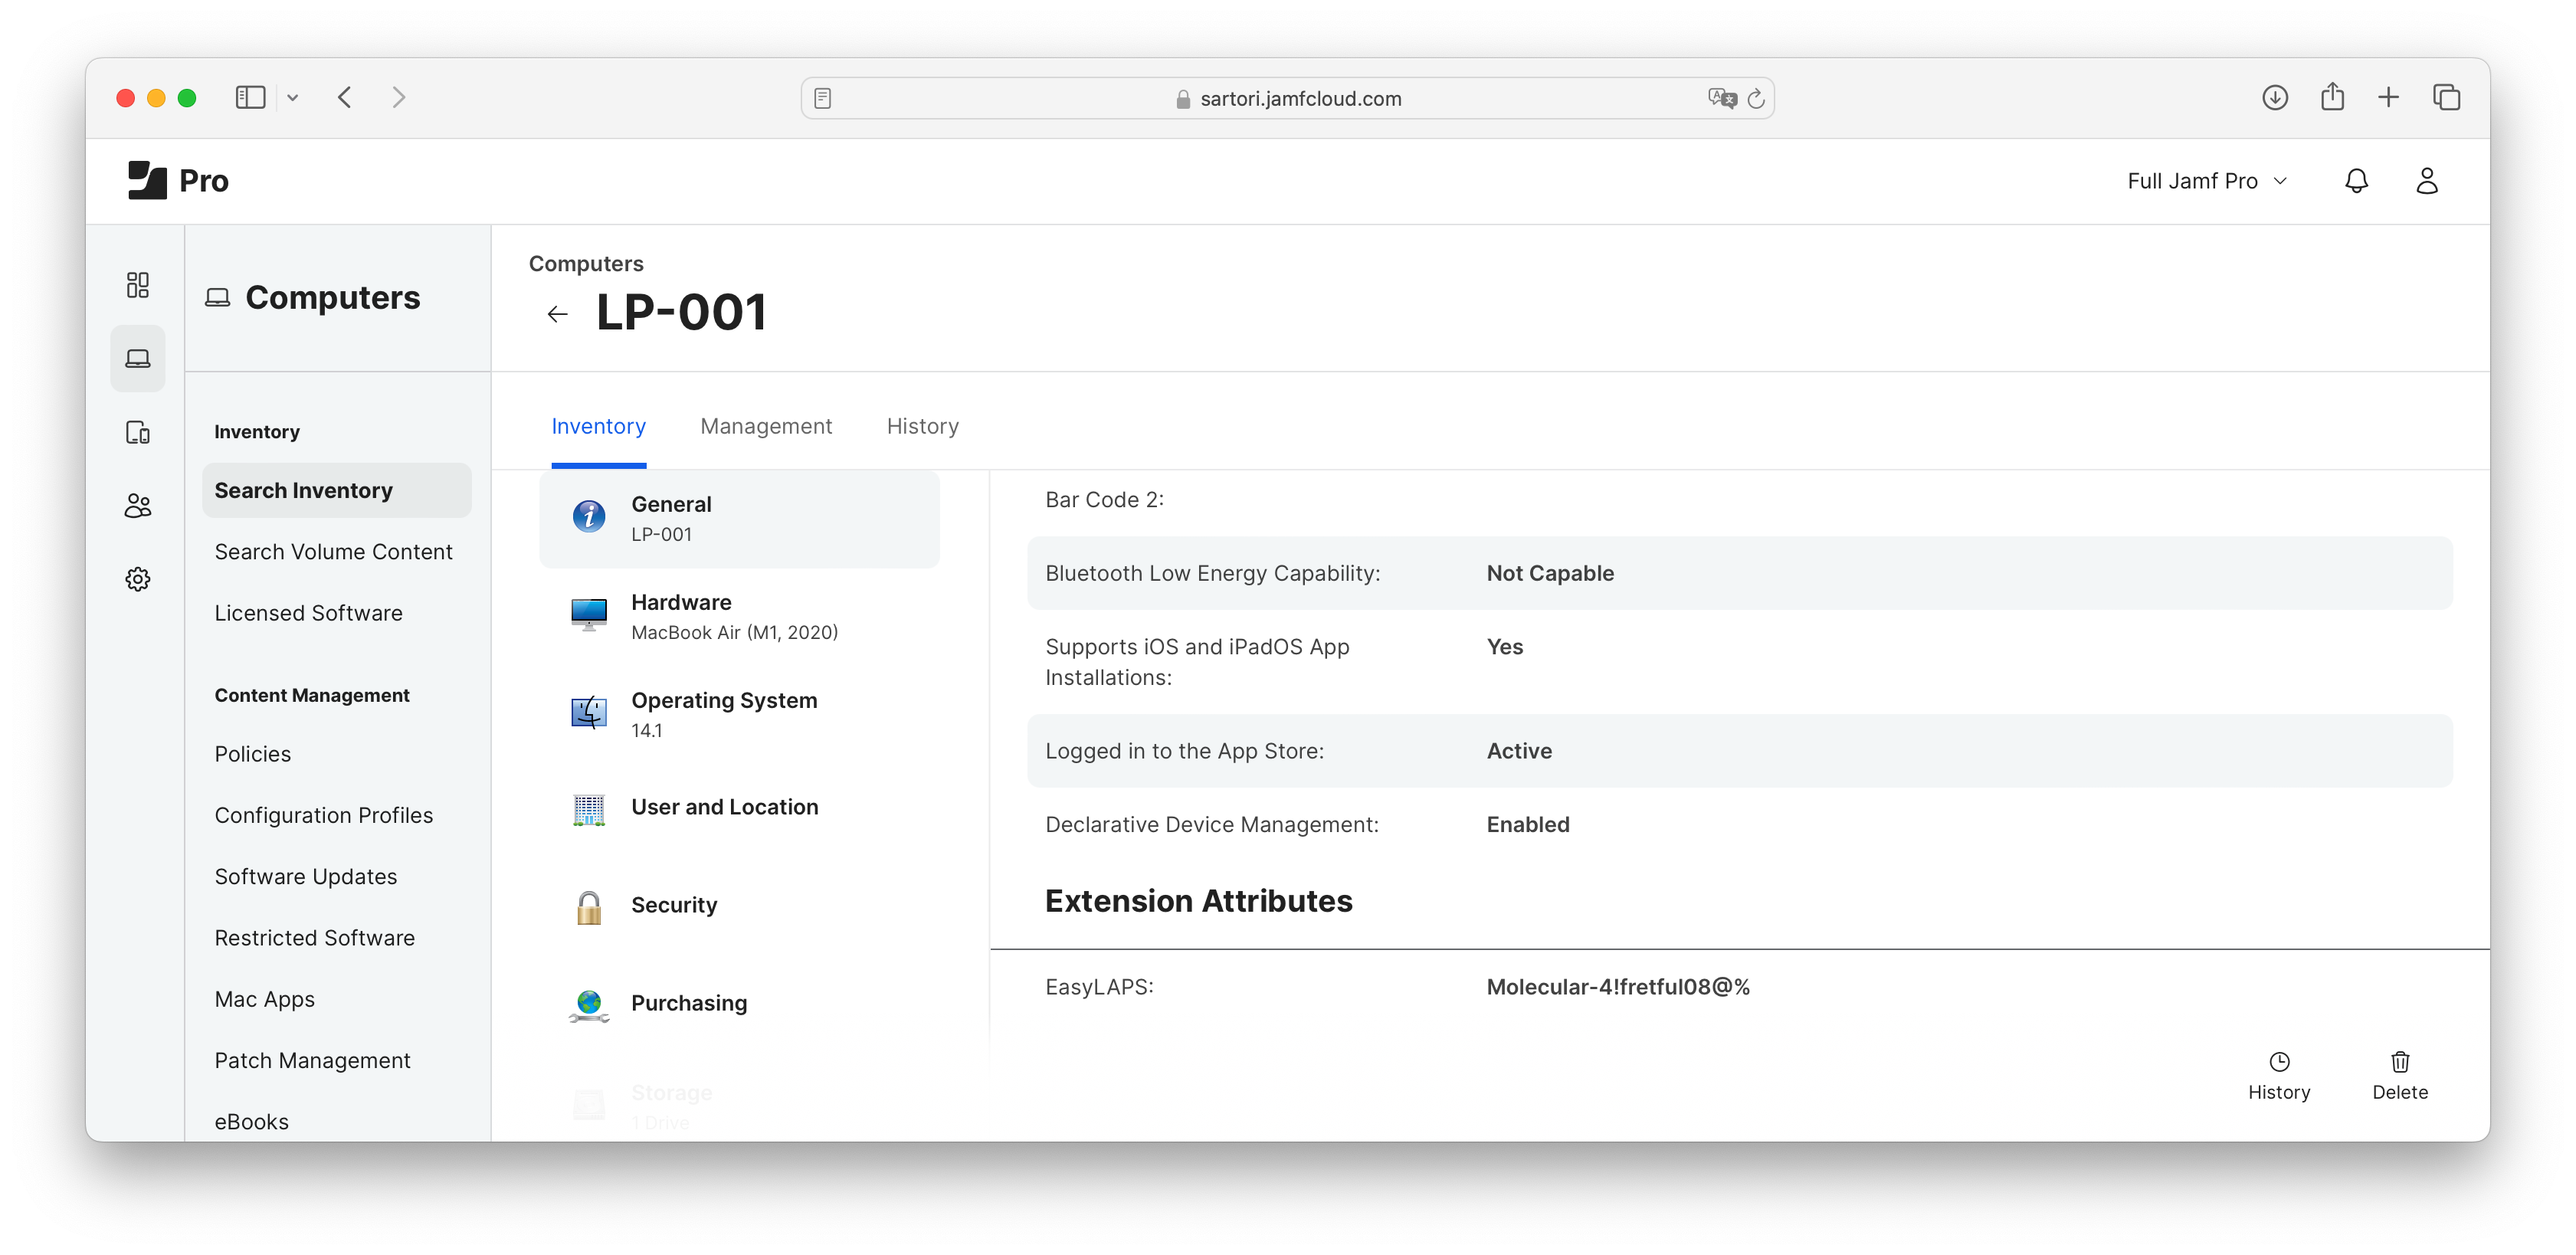Click the User and Location building icon
The width and height of the screenshot is (2576, 1255).
click(x=588, y=809)
